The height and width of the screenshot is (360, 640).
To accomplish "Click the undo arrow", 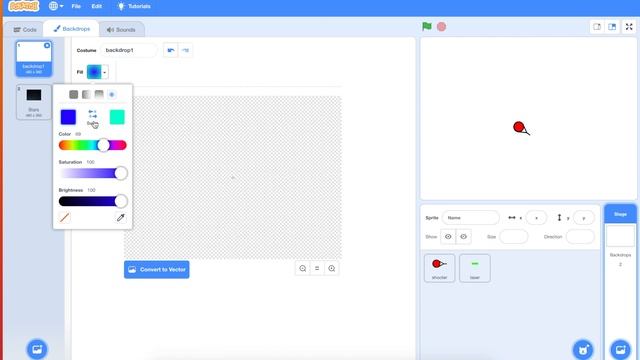I will click(x=171, y=50).
